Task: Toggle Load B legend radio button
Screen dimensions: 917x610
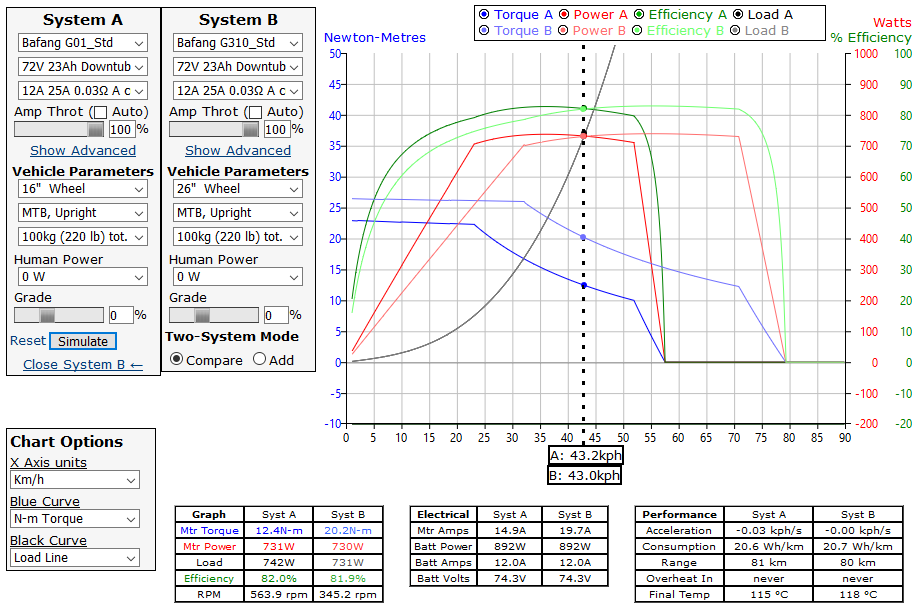Action: tap(735, 30)
